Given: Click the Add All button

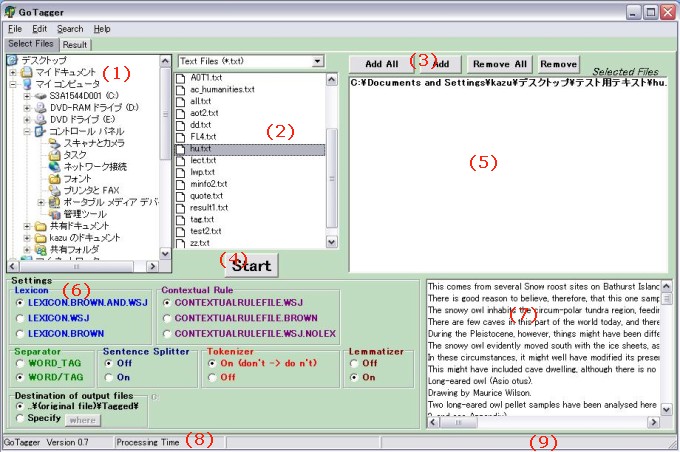Looking at the screenshot, I should [382, 64].
